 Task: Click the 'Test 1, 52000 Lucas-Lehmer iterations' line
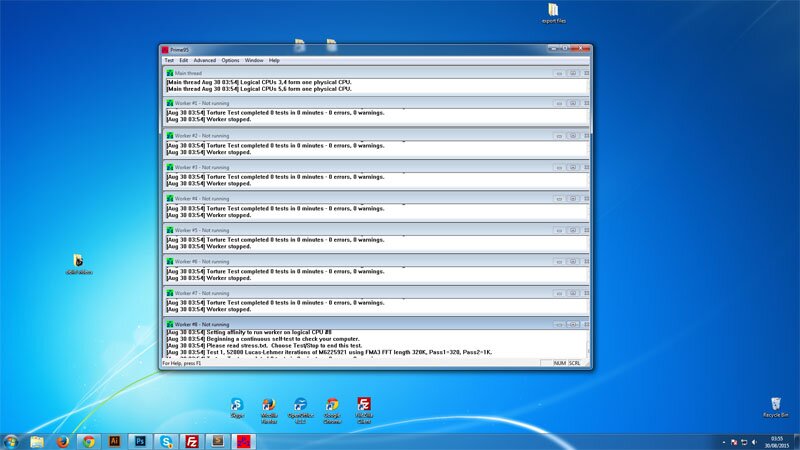point(329,352)
